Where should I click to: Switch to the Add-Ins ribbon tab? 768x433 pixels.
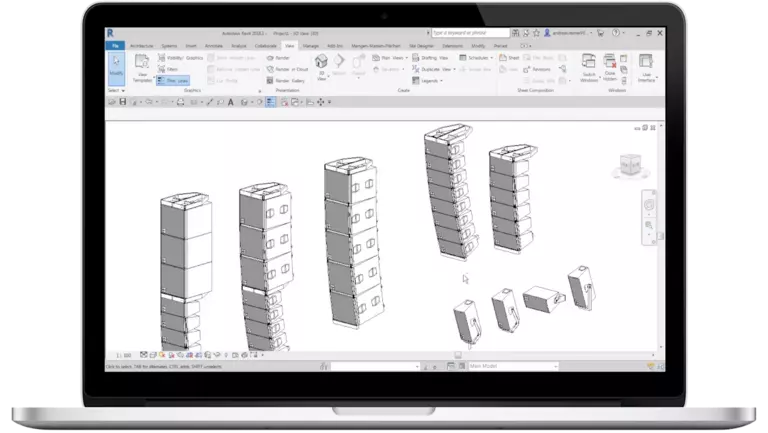[x=335, y=46]
